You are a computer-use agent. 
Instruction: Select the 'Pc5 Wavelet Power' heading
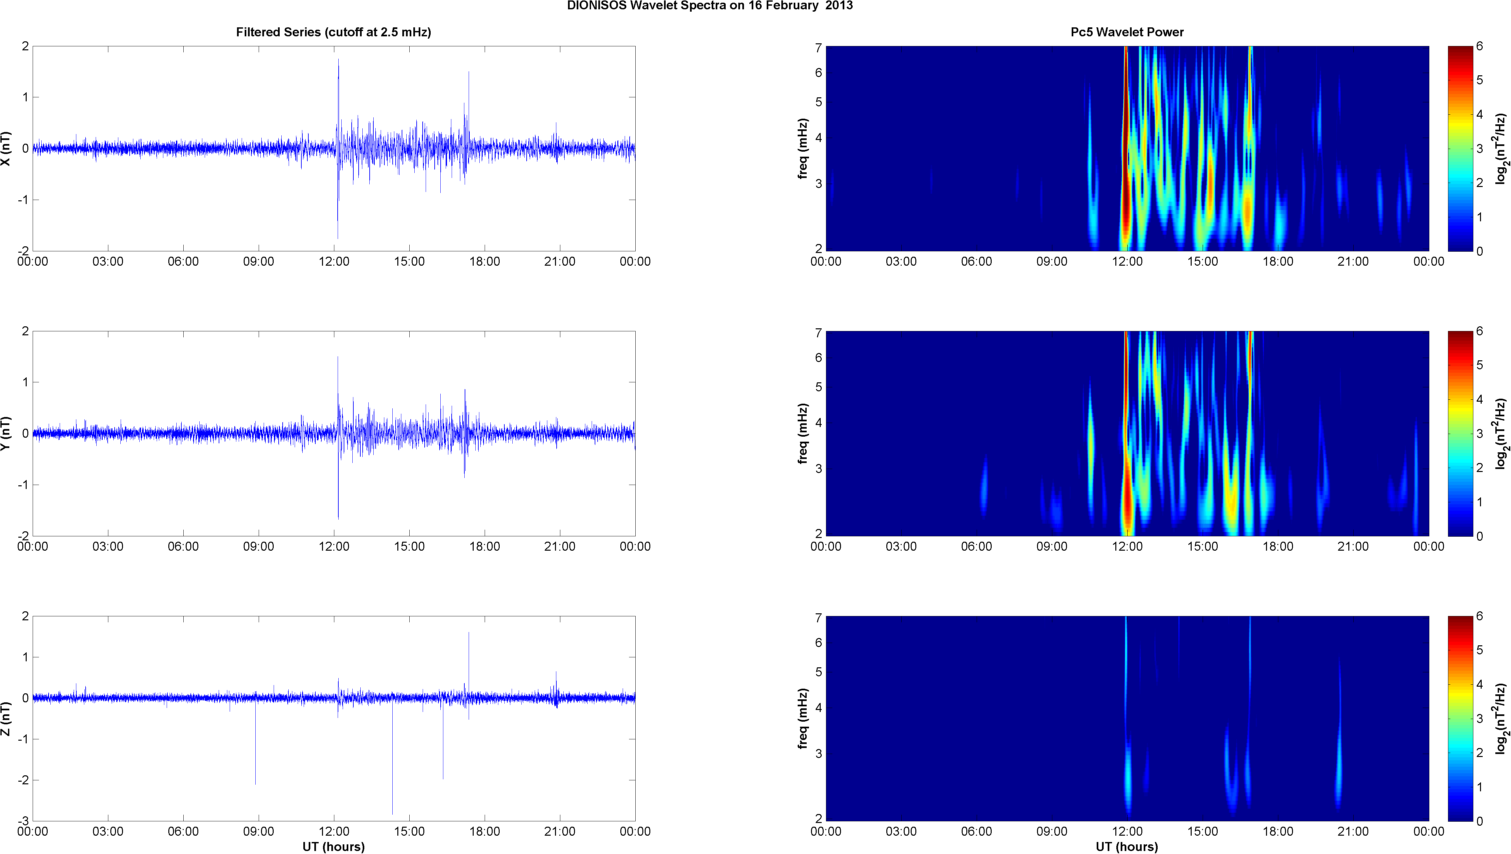coord(1127,32)
